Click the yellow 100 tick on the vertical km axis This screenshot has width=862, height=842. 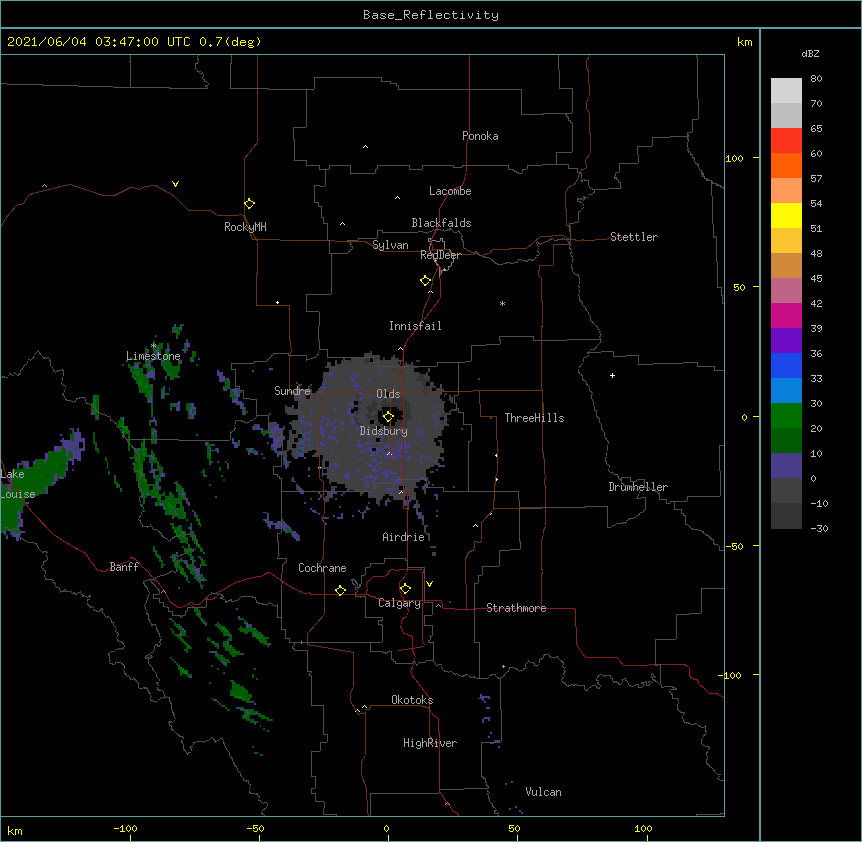pyautogui.click(x=734, y=158)
